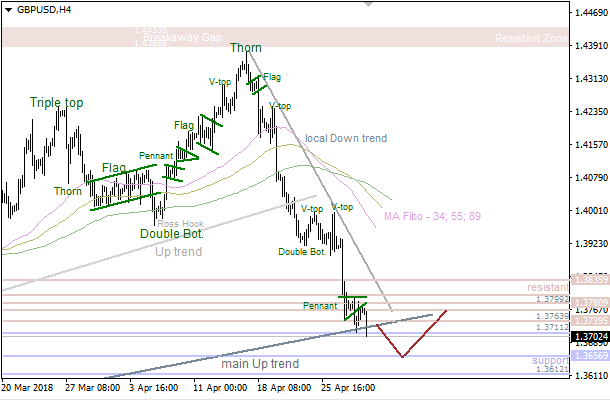Select the 3 Apr 16:00 time marker

pos(152,387)
